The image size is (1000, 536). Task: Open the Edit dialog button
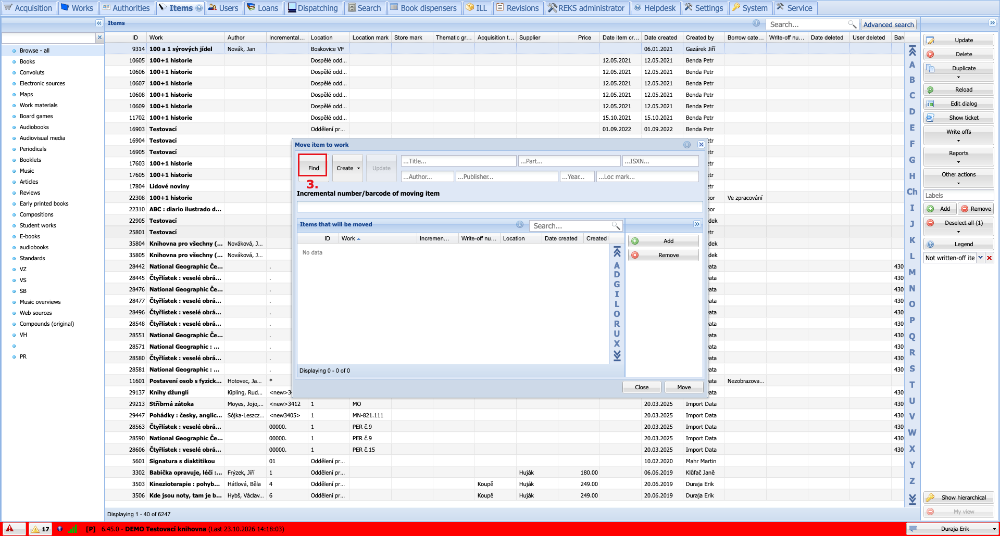(959, 103)
